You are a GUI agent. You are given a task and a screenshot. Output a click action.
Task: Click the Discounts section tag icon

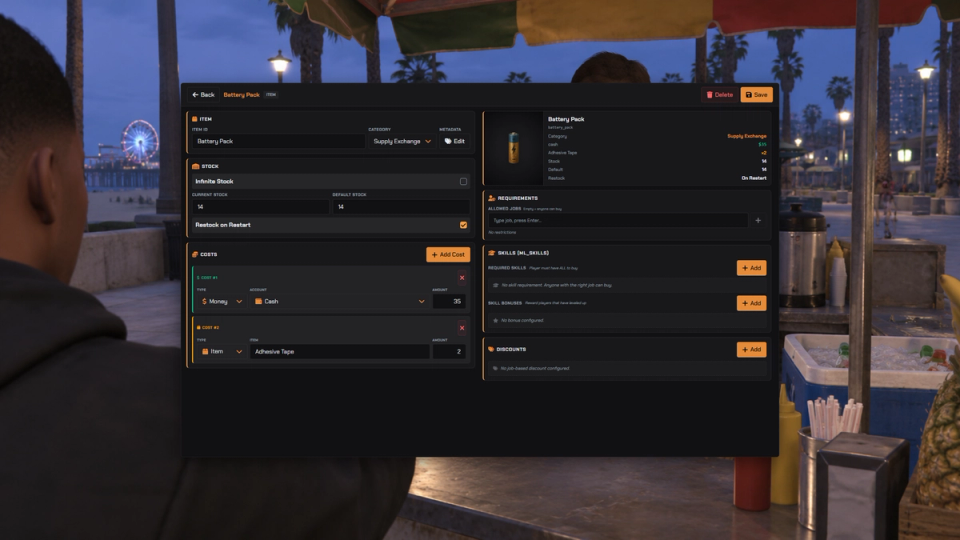coord(491,350)
